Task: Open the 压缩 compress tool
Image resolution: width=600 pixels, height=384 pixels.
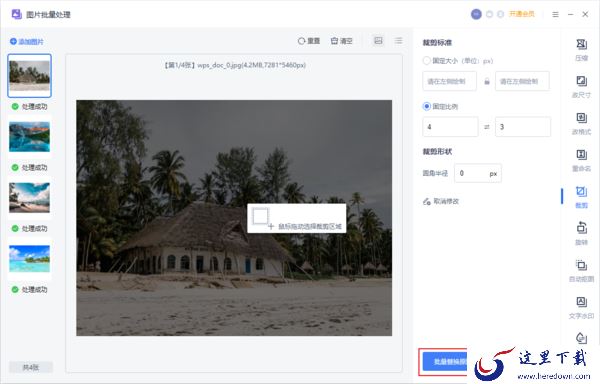Action: point(581,49)
